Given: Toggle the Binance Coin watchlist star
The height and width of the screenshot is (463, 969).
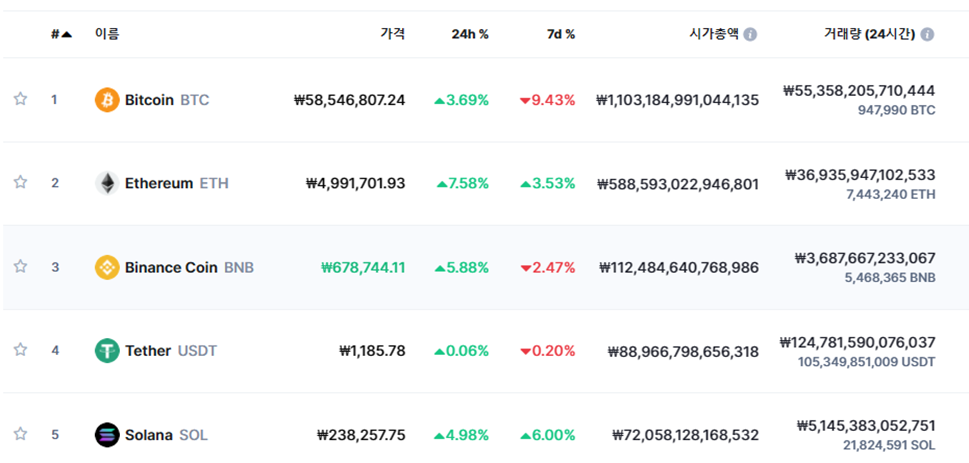Looking at the screenshot, I should click(20, 266).
